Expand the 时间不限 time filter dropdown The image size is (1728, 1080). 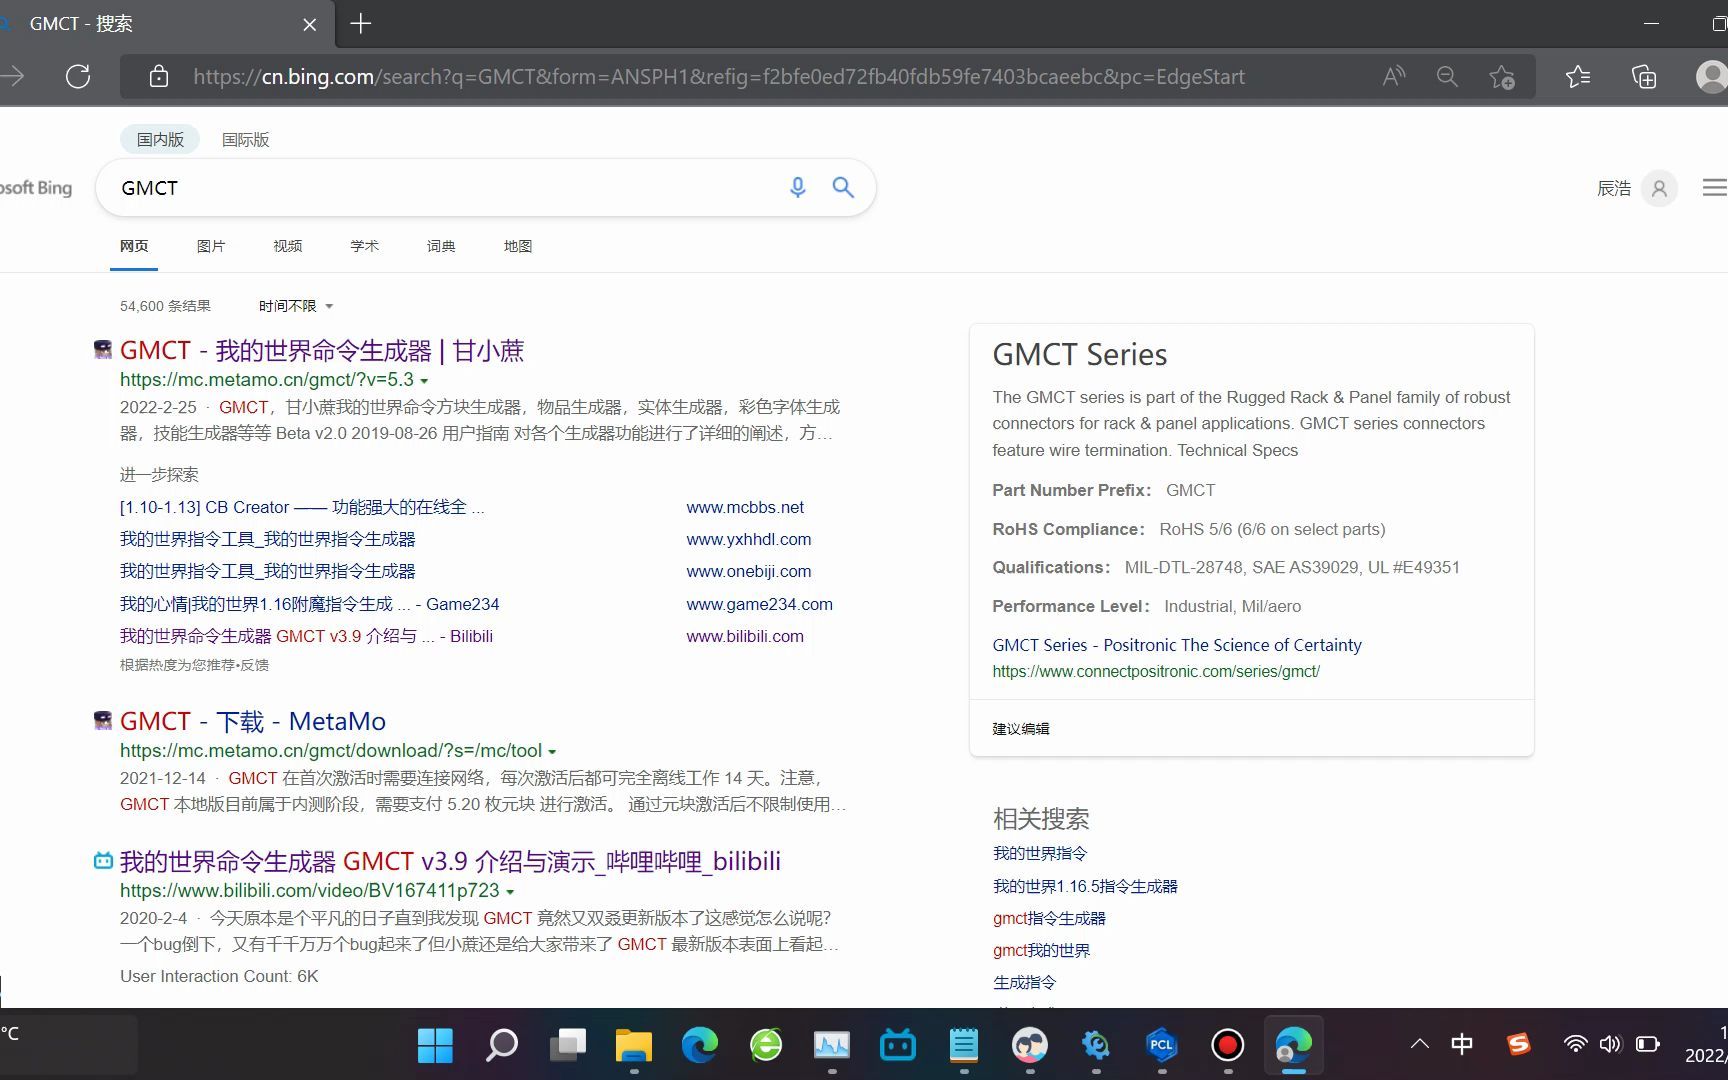tap(296, 306)
